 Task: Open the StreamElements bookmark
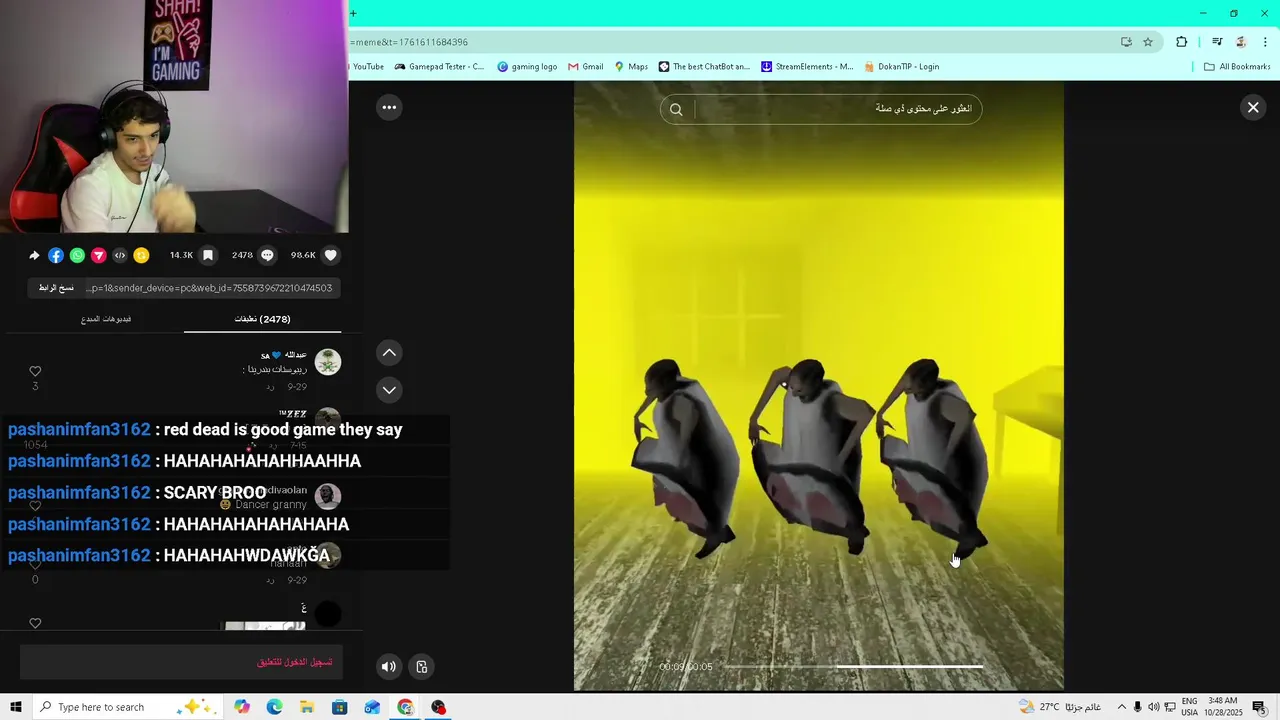point(807,67)
